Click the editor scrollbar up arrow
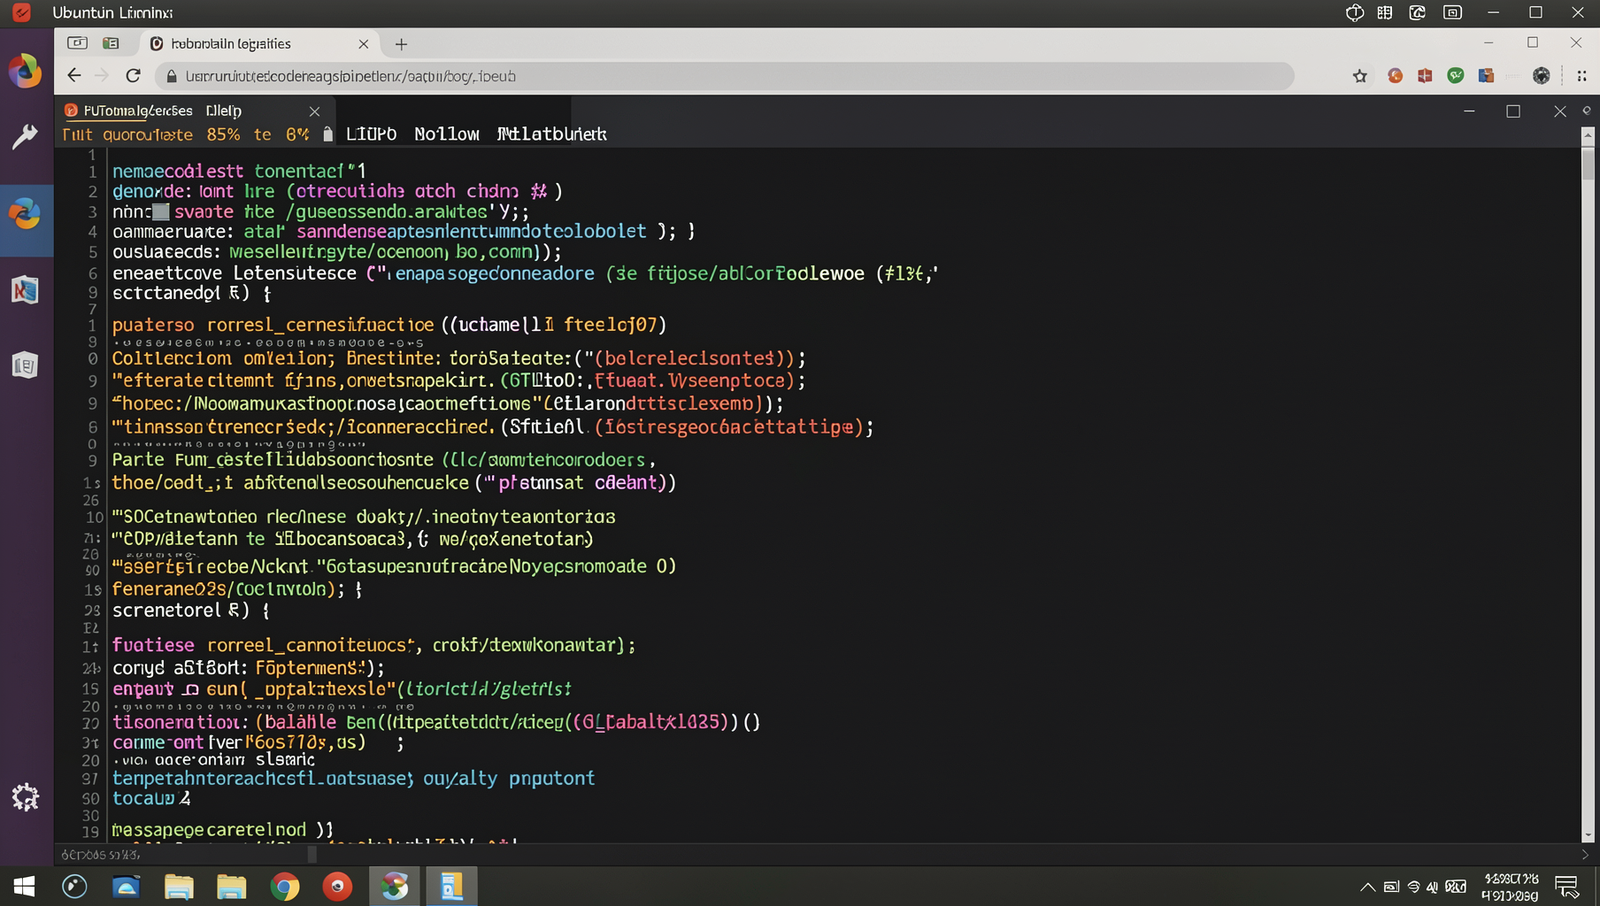The width and height of the screenshot is (1600, 906). coord(1588,134)
